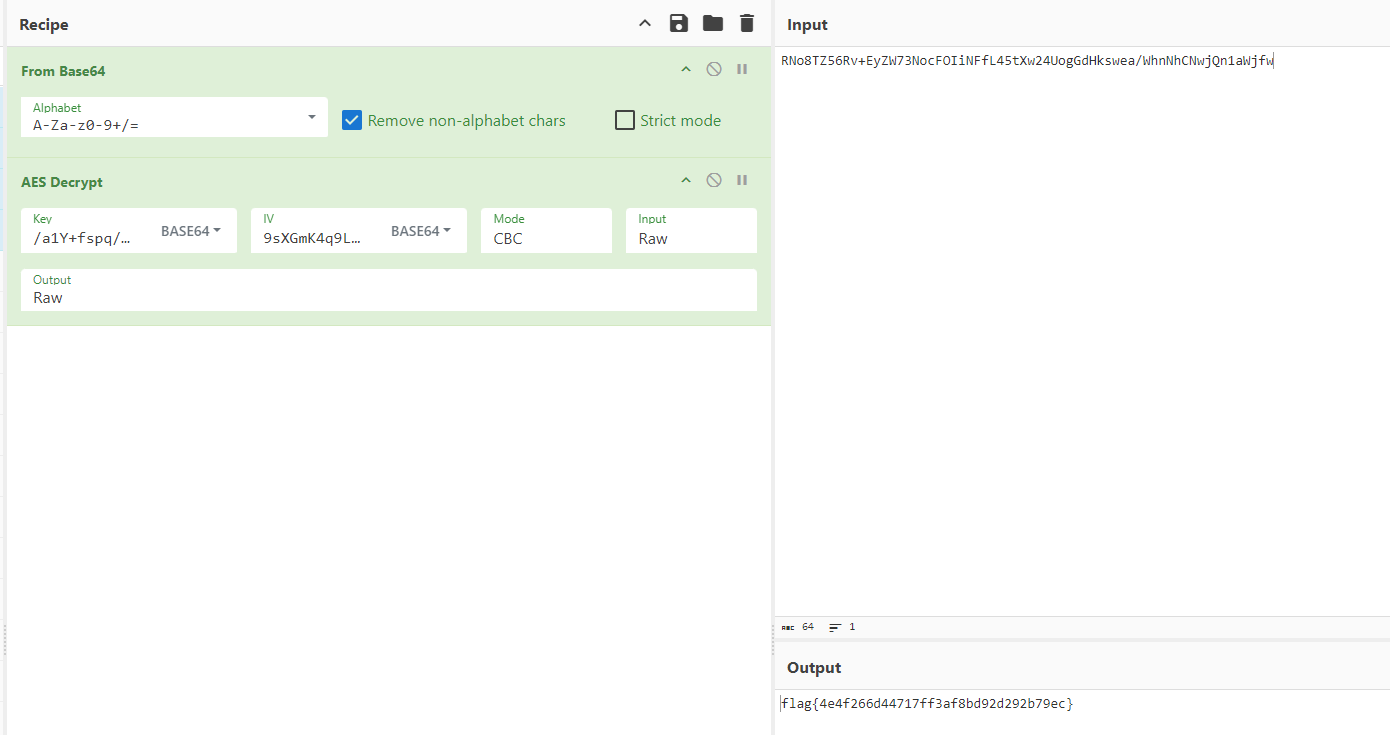Viewport: 1390px width, 735px height.
Task: Load a recipe via folder icon
Action: click(713, 24)
